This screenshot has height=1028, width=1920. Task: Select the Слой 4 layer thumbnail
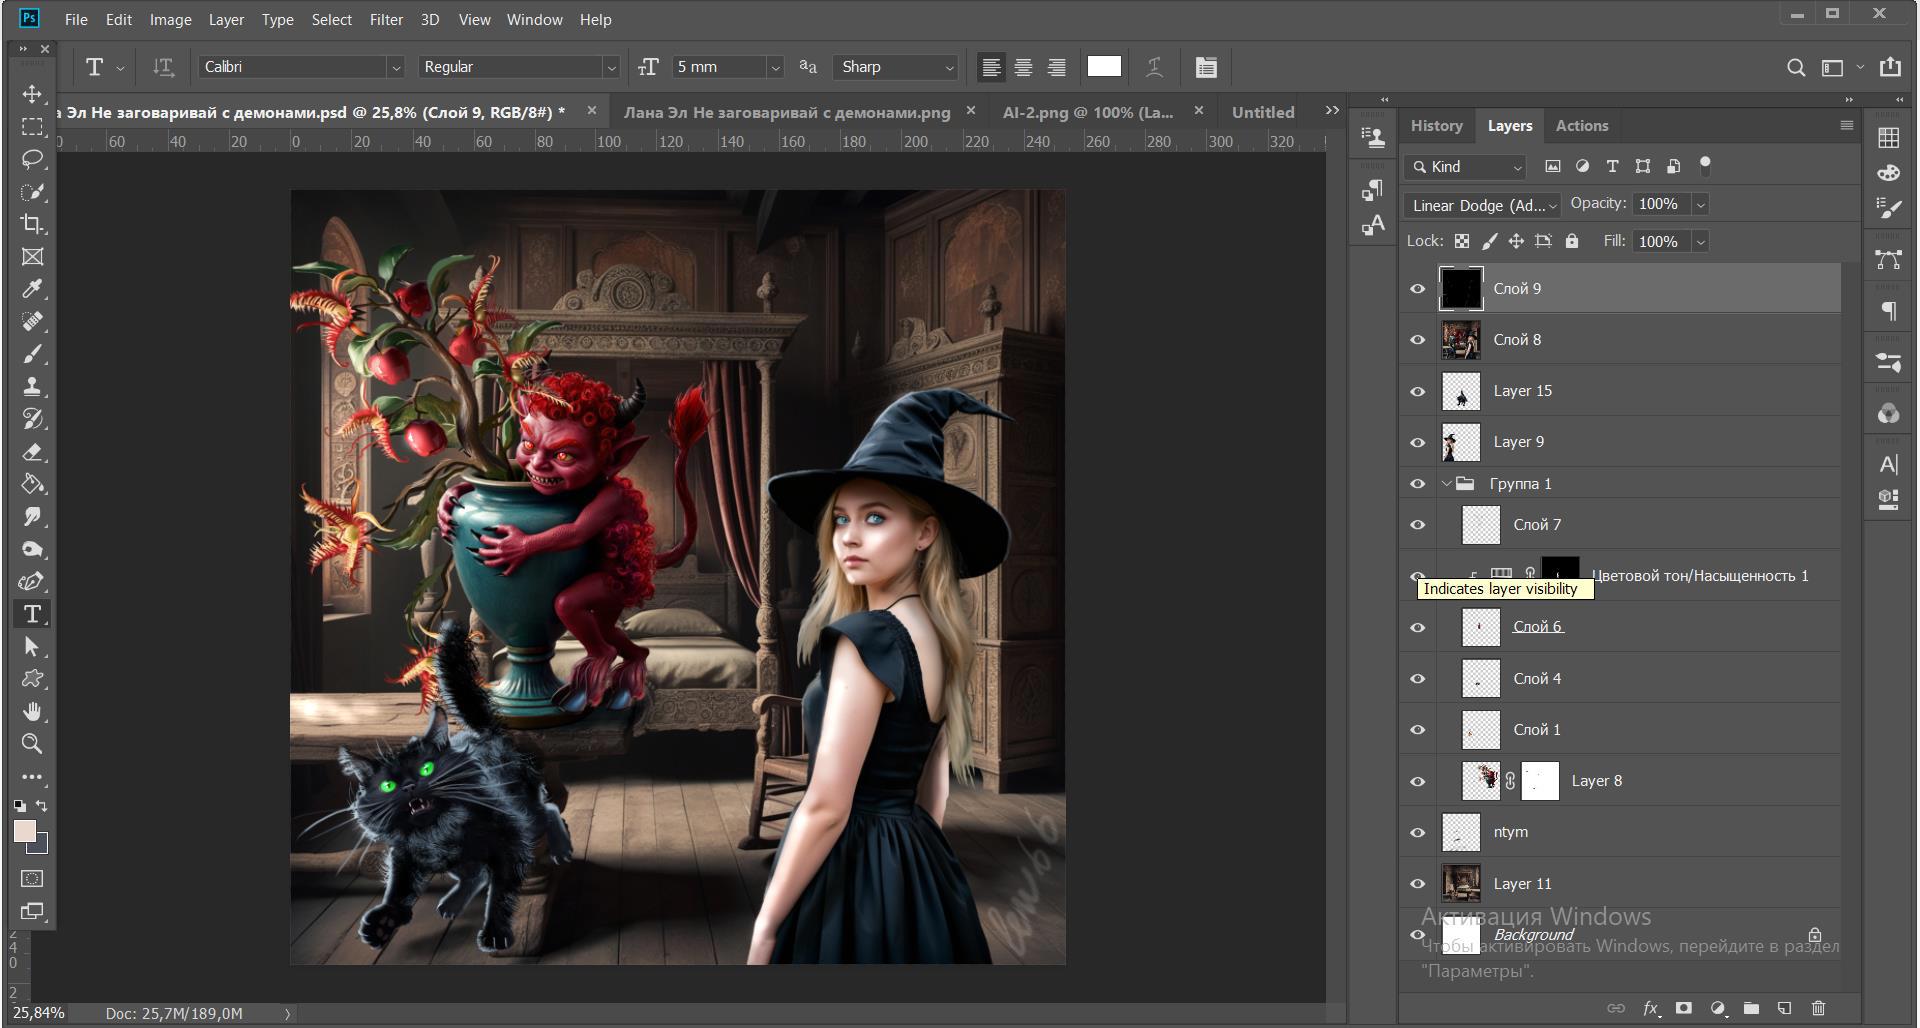1480,679
